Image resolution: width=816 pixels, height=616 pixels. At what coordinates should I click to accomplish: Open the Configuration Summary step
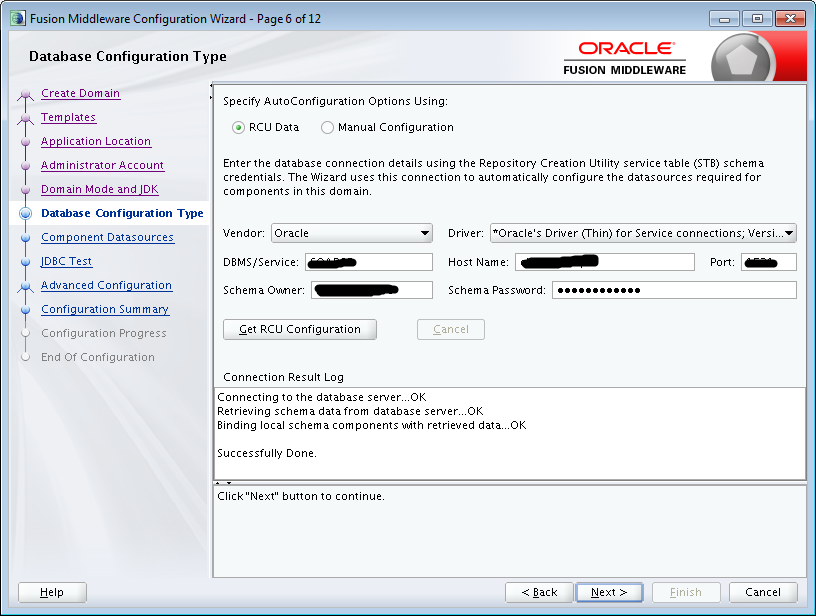click(104, 309)
